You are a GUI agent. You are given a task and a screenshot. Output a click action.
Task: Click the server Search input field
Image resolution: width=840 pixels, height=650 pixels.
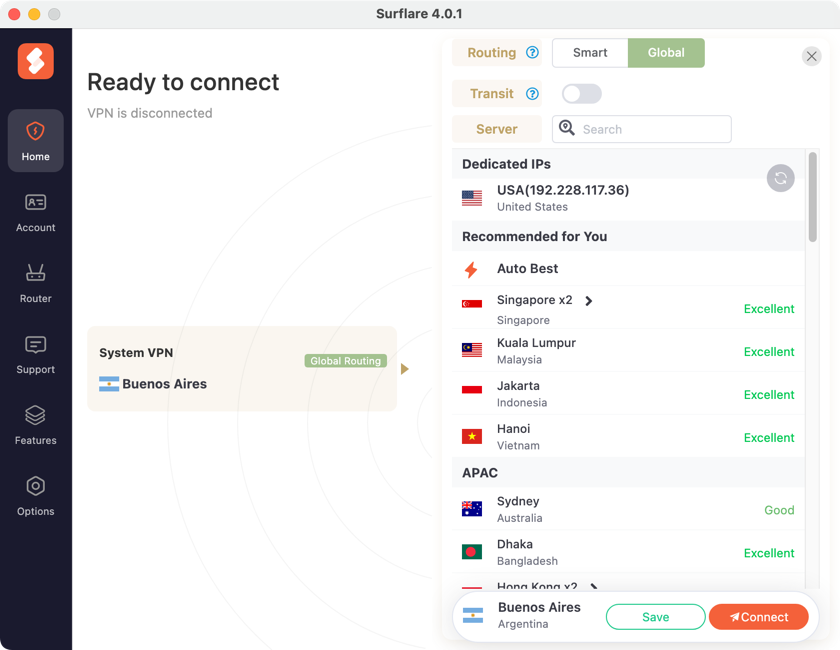pos(652,129)
